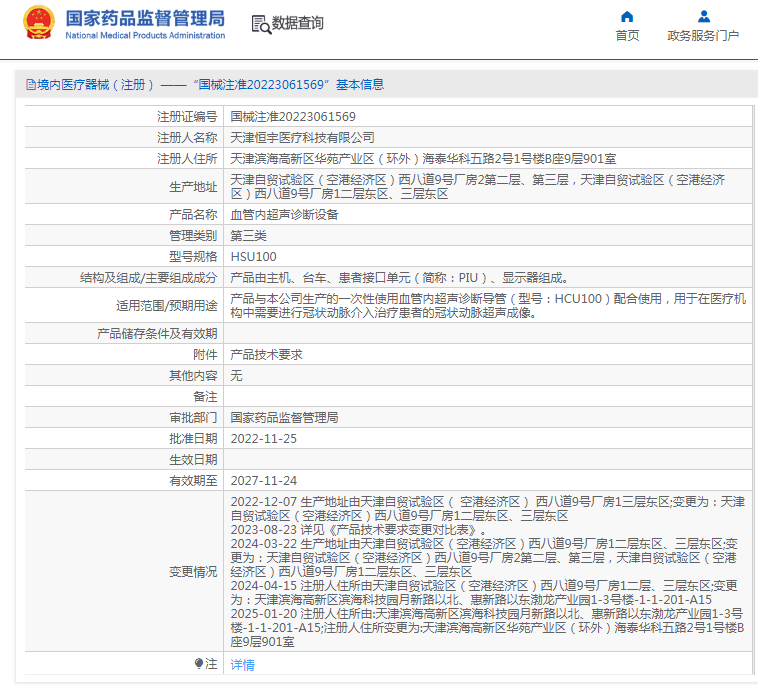
Task: Click National Medical Products Administration subtitle
Action: (145, 35)
